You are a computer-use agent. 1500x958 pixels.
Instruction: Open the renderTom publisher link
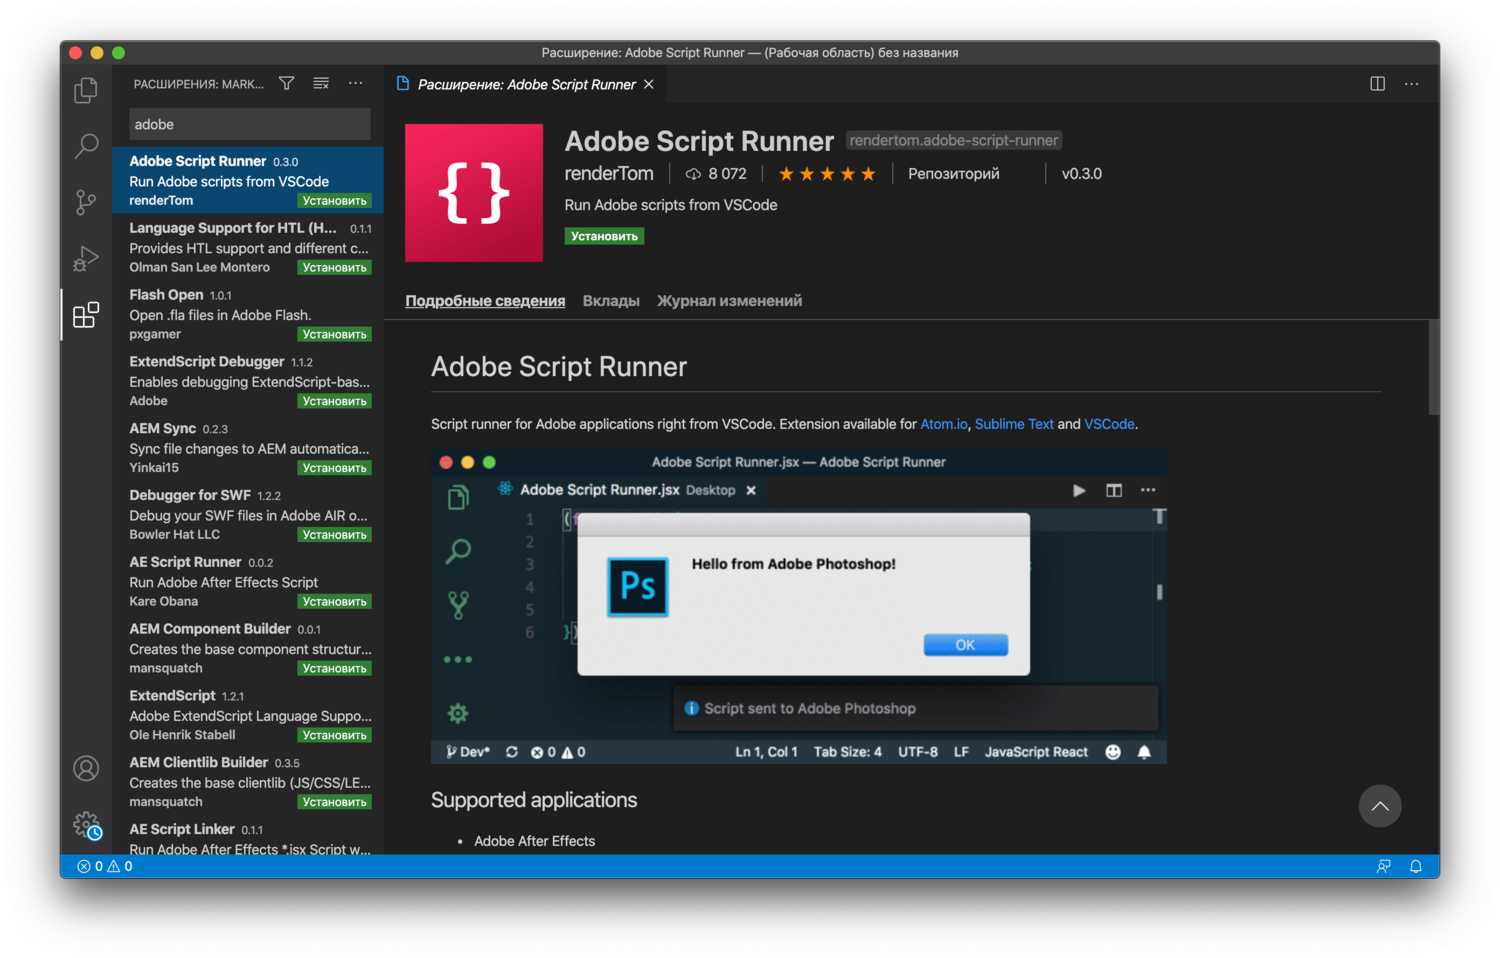(x=609, y=174)
